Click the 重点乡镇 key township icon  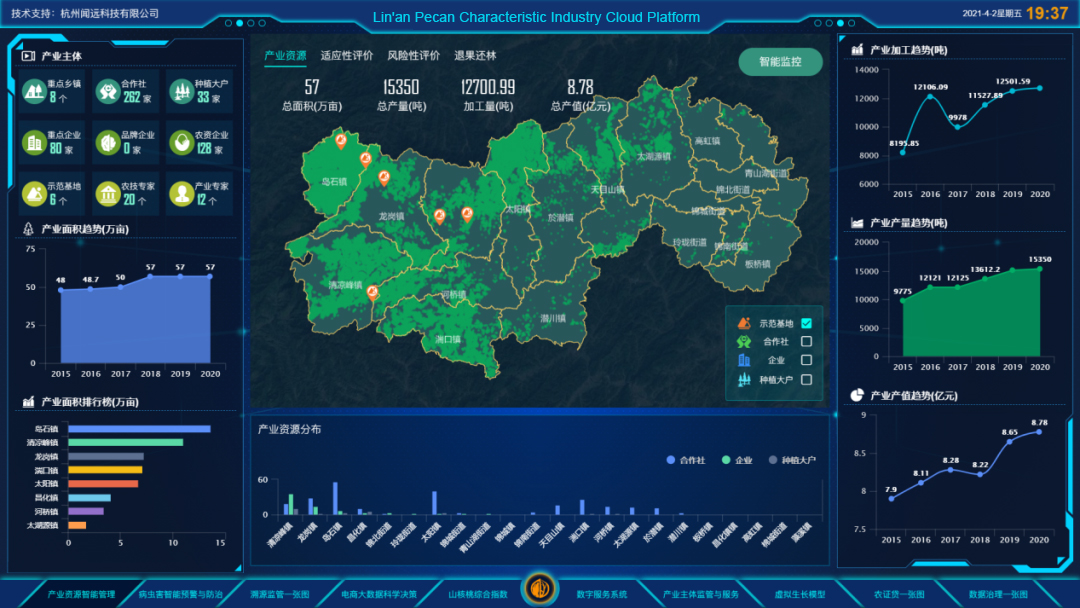click(x=33, y=90)
